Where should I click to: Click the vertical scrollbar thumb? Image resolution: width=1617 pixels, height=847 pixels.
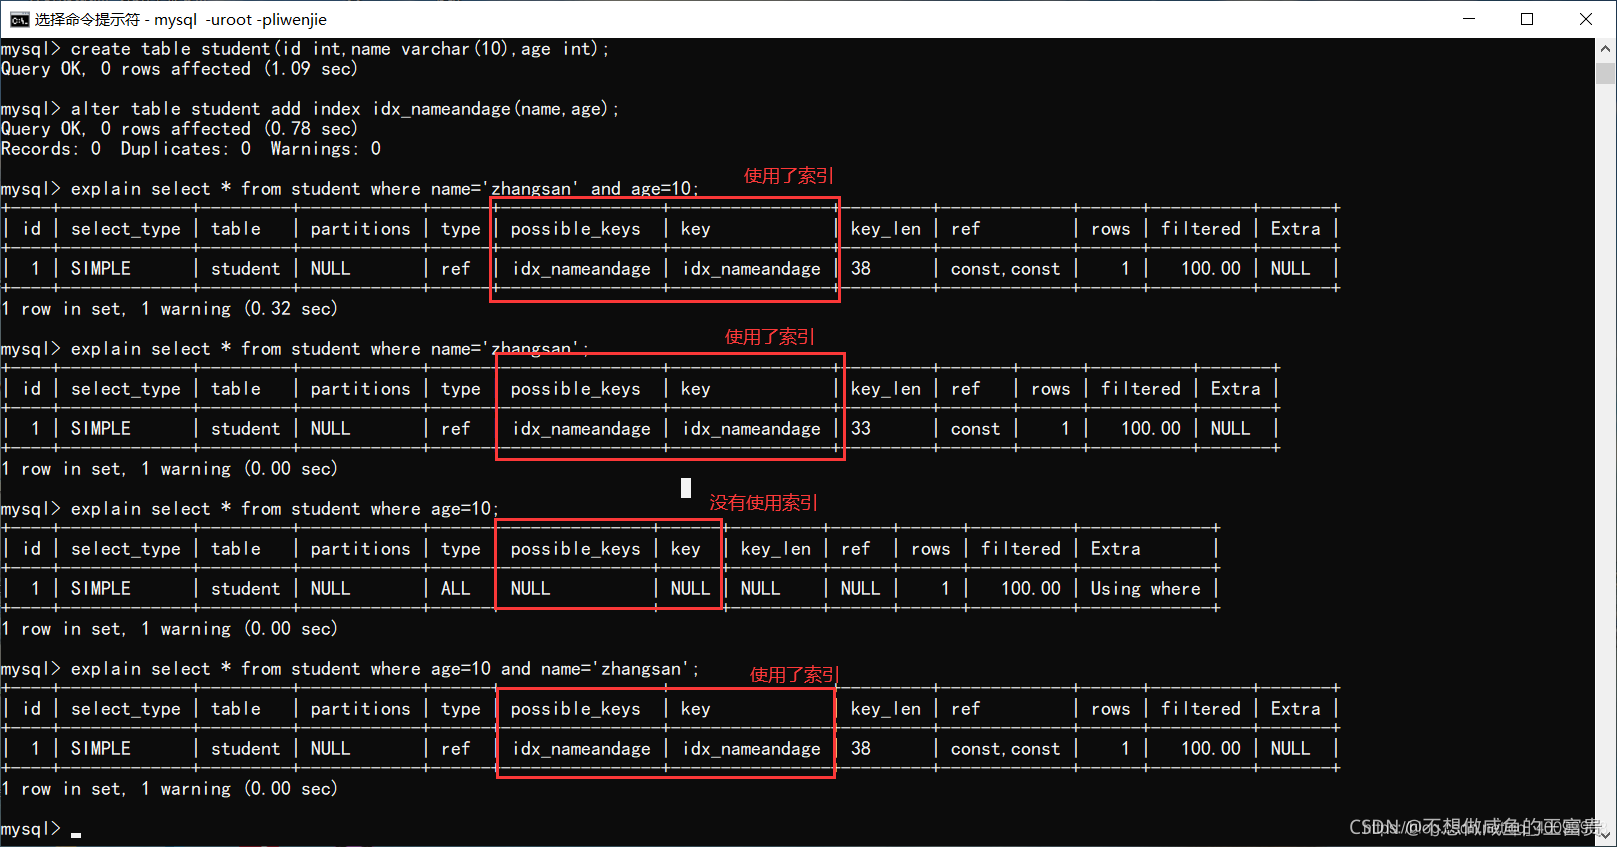tap(1606, 73)
